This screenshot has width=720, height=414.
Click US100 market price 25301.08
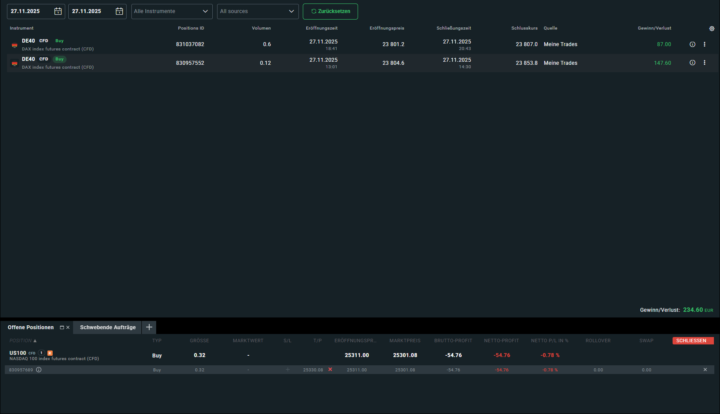coord(405,355)
